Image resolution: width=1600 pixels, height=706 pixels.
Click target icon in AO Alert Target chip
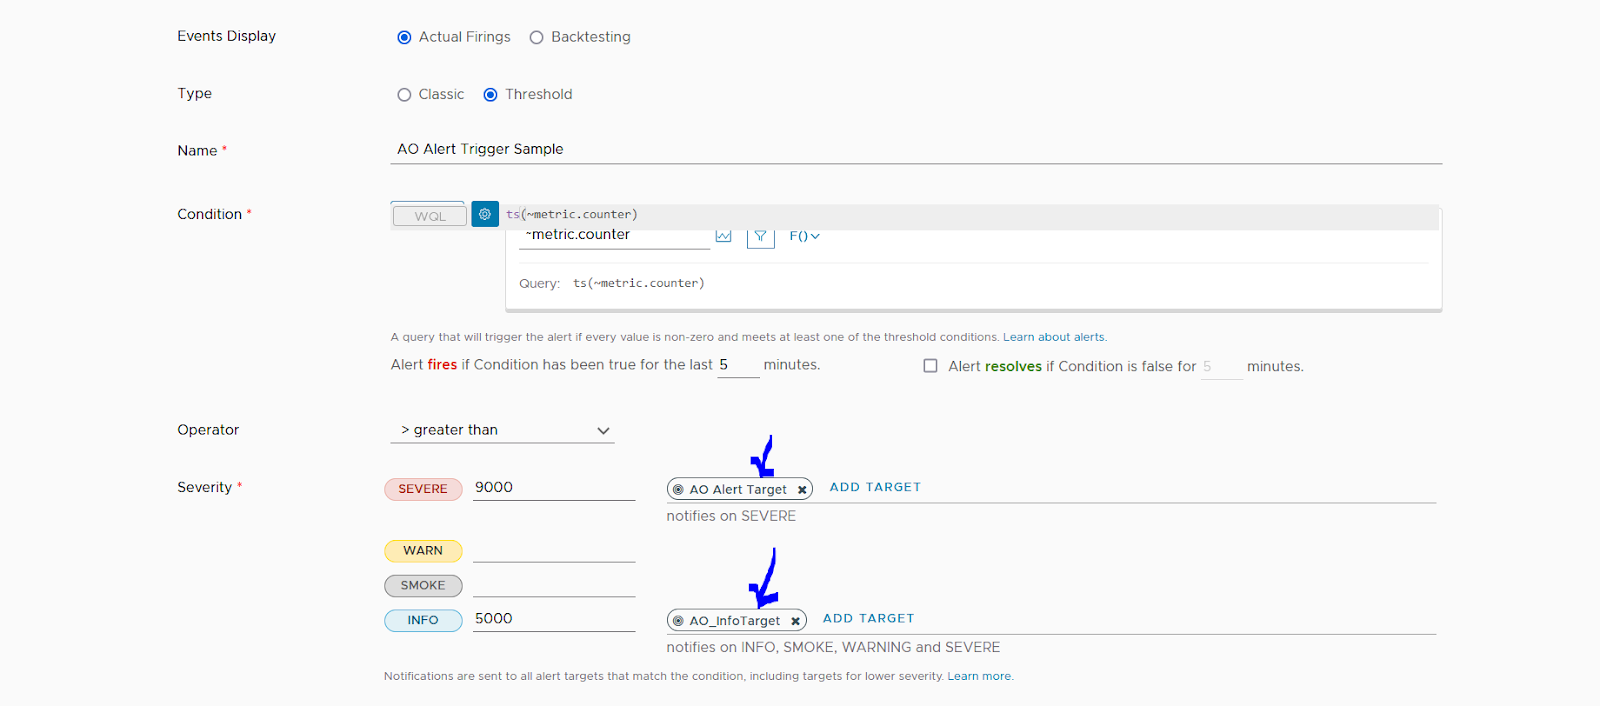click(x=678, y=490)
